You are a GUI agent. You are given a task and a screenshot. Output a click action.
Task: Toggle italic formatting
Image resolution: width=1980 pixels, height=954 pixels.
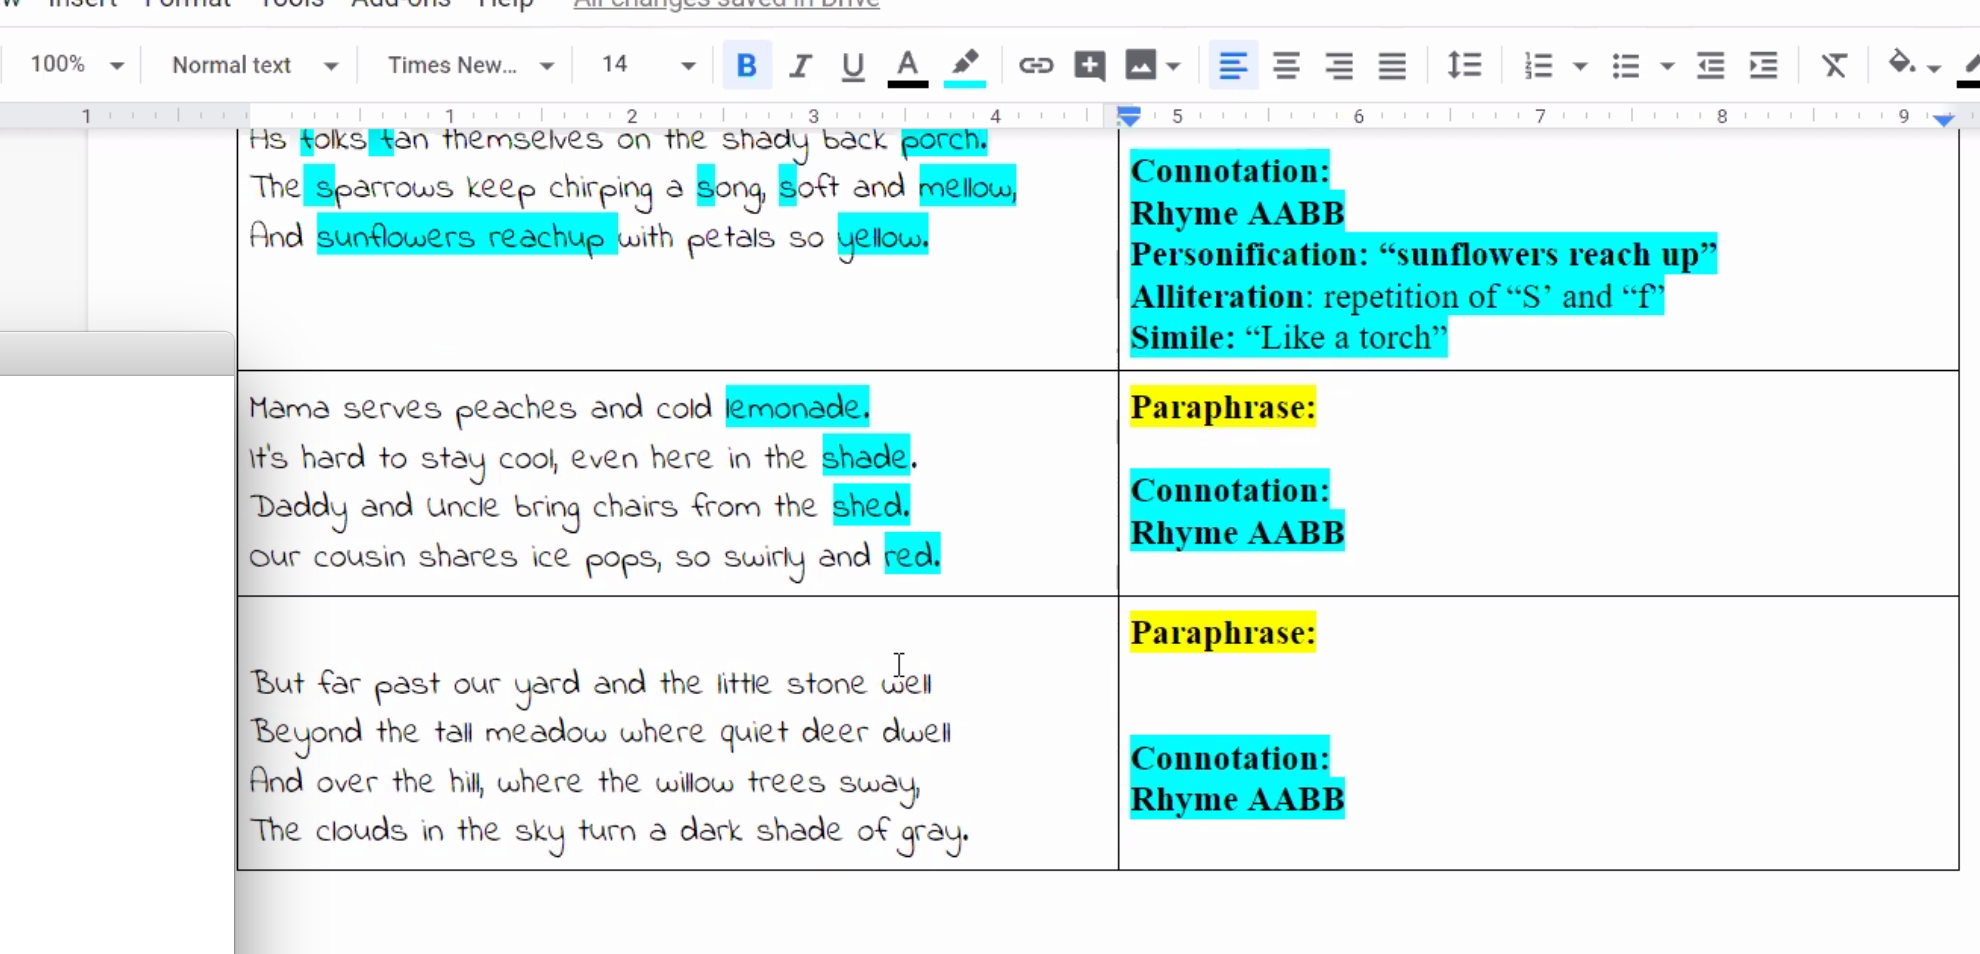[x=799, y=66]
